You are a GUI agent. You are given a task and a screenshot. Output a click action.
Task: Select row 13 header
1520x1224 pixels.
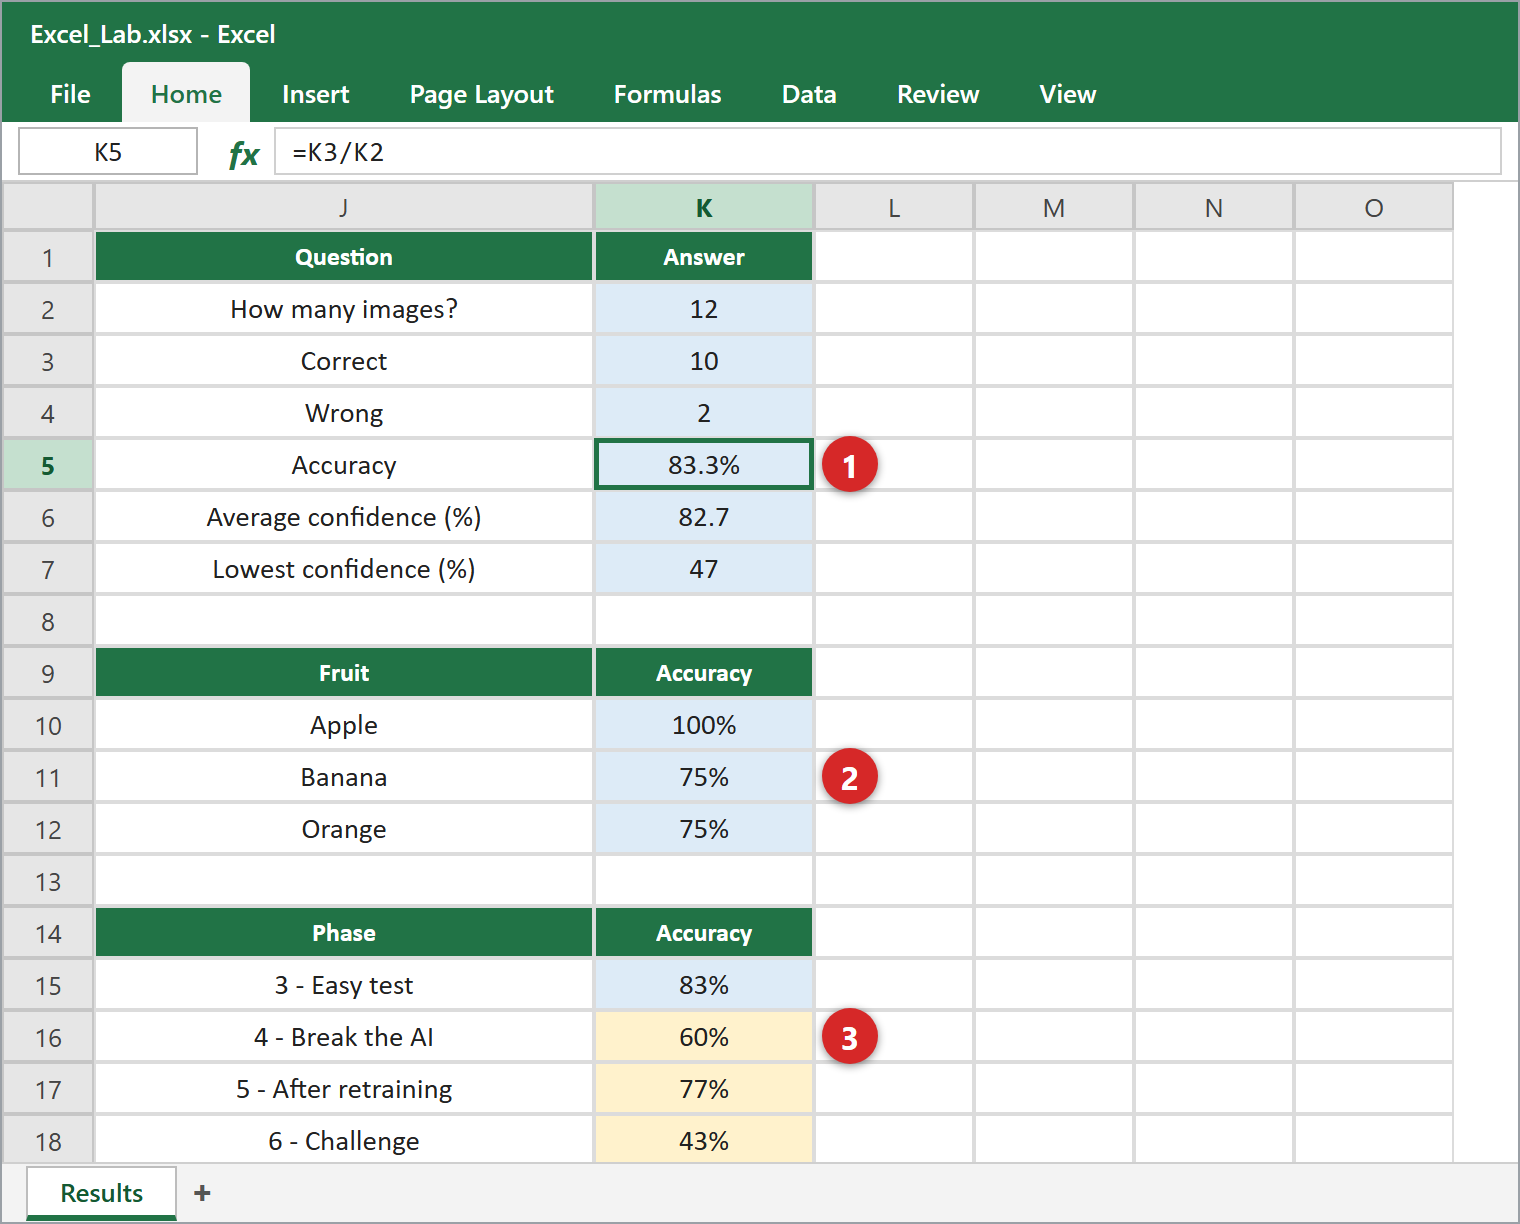[x=48, y=881]
